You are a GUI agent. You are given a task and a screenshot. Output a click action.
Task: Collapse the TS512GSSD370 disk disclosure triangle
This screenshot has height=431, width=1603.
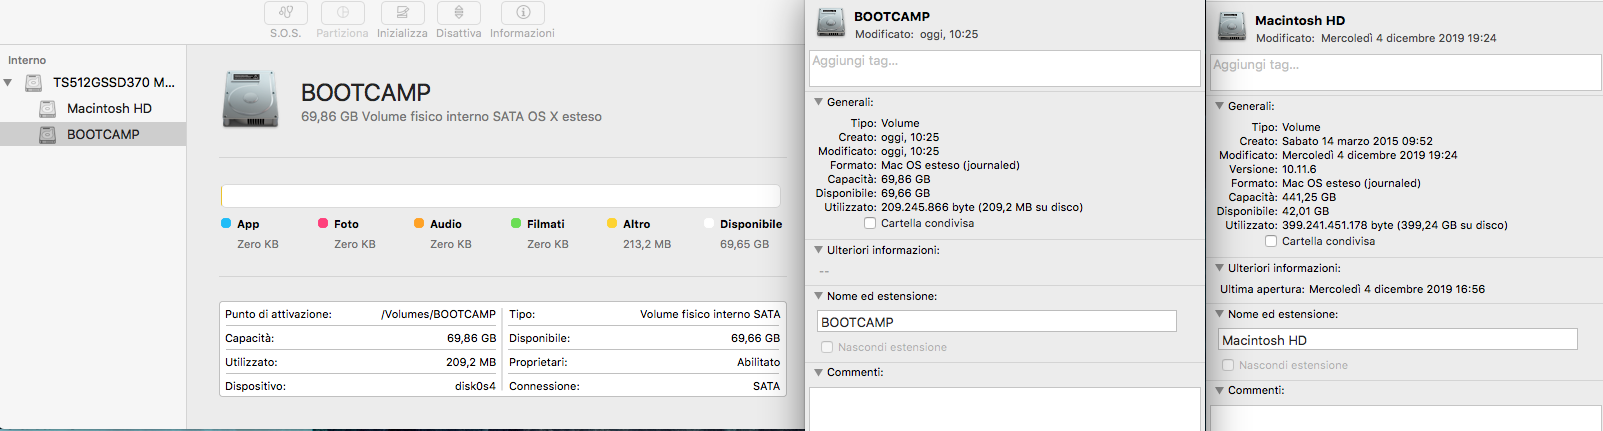click(x=8, y=83)
